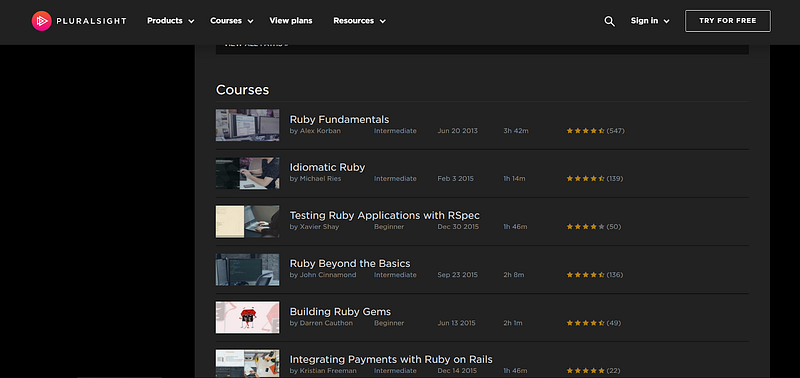Click star rating for Ruby Fundamentals

click(585, 131)
